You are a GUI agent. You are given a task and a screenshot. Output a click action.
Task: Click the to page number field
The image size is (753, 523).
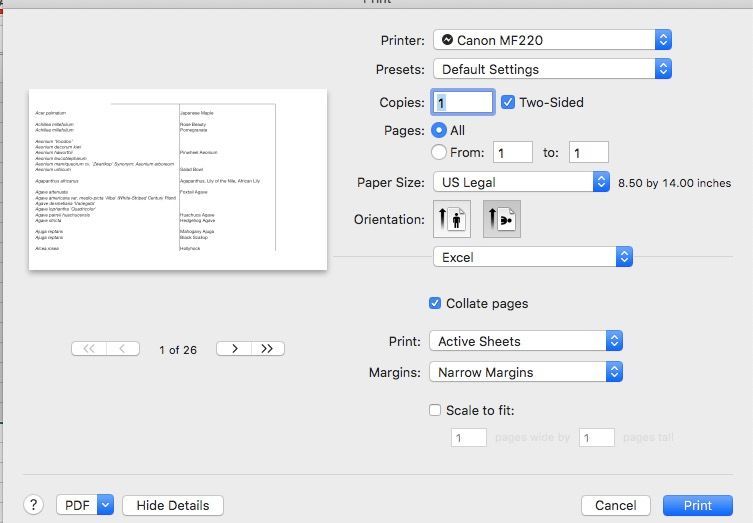589,153
